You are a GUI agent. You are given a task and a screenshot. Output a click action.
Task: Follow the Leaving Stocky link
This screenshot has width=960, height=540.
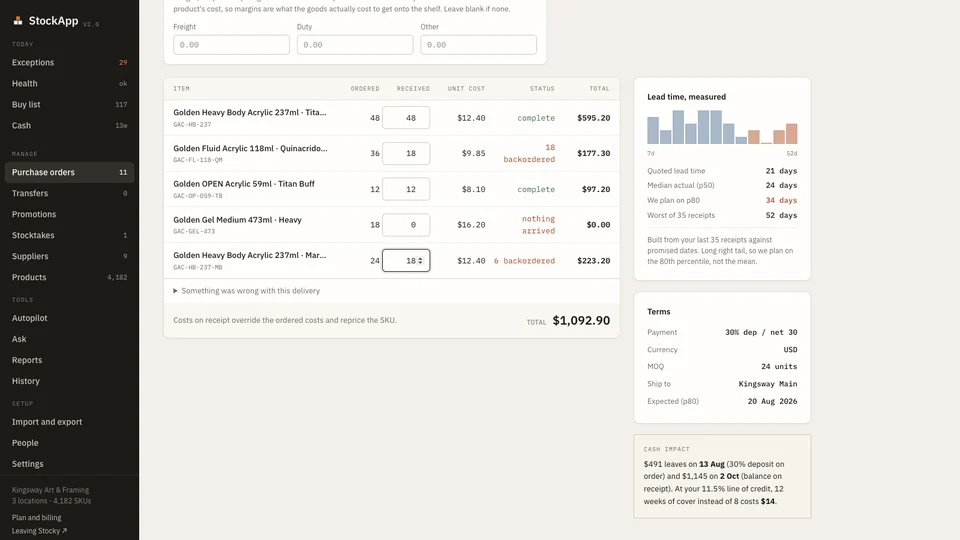click(x=39, y=531)
